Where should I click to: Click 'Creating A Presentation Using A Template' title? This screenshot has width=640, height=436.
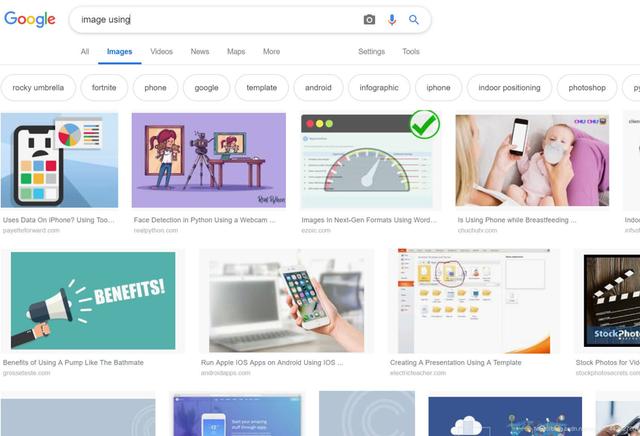pos(456,362)
